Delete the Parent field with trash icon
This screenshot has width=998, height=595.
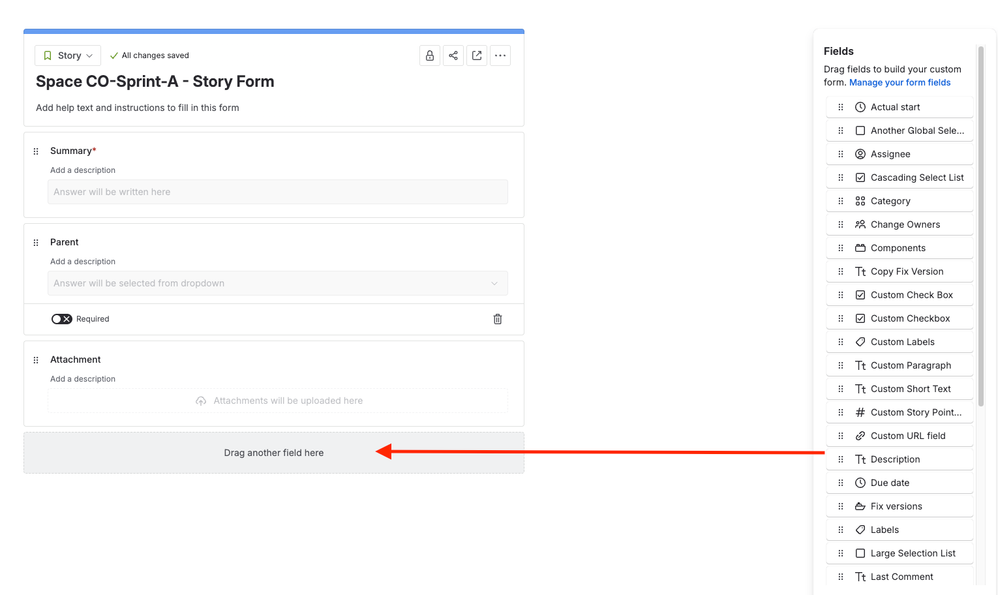pyautogui.click(x=498, y=319)
